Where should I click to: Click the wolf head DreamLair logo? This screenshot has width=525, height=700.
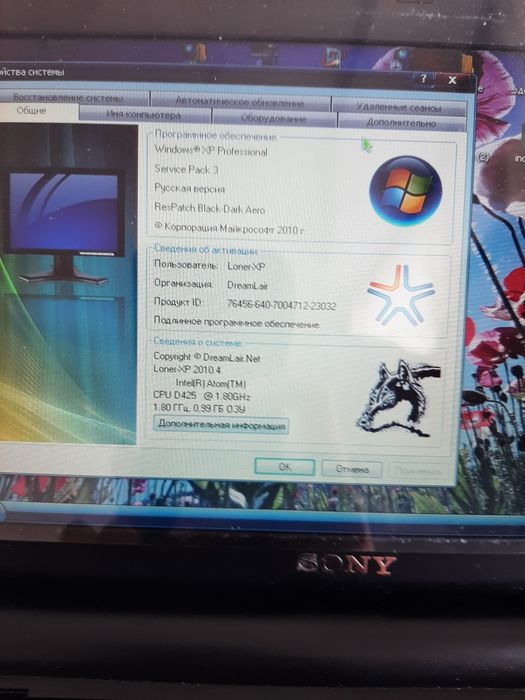[398, 399]
